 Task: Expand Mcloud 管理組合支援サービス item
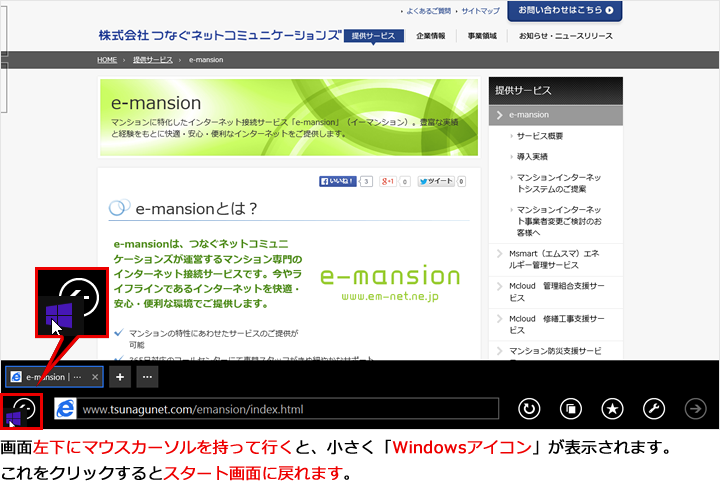pyautogui.click(x=556, y=292)
